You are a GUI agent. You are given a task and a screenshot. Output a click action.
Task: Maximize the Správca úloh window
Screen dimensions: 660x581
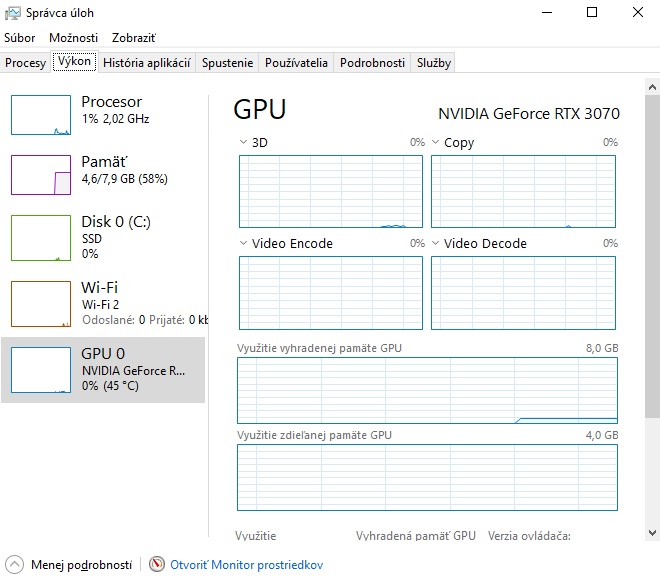[x=592, y=13]
